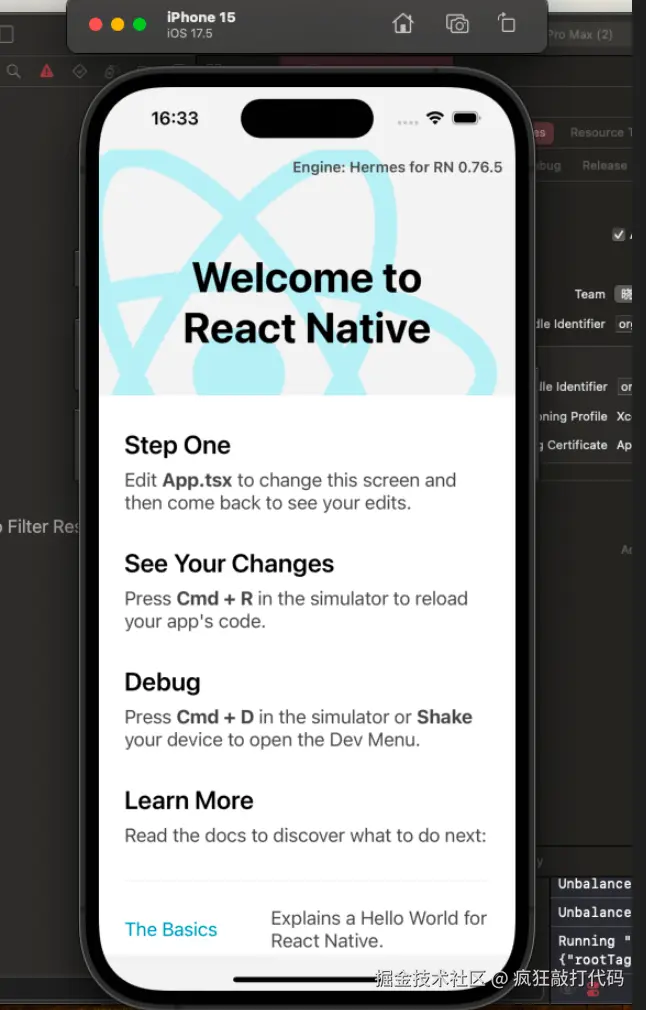The height and width of the screenshot is (1010, 646).
Task: Tap the See Your Changes heading
Action: point(229,564)
